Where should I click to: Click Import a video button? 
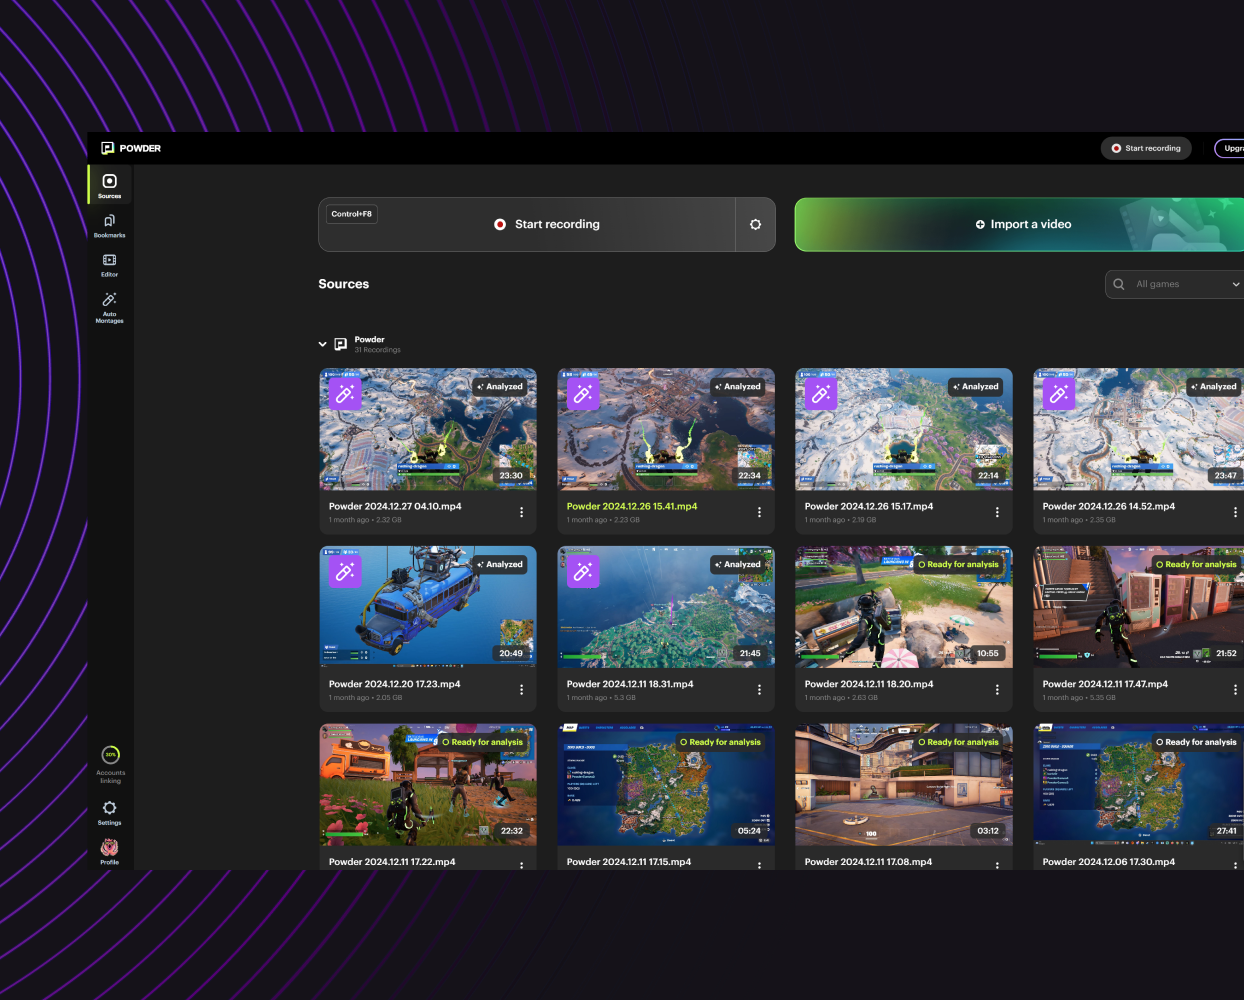pos(1019,224)
